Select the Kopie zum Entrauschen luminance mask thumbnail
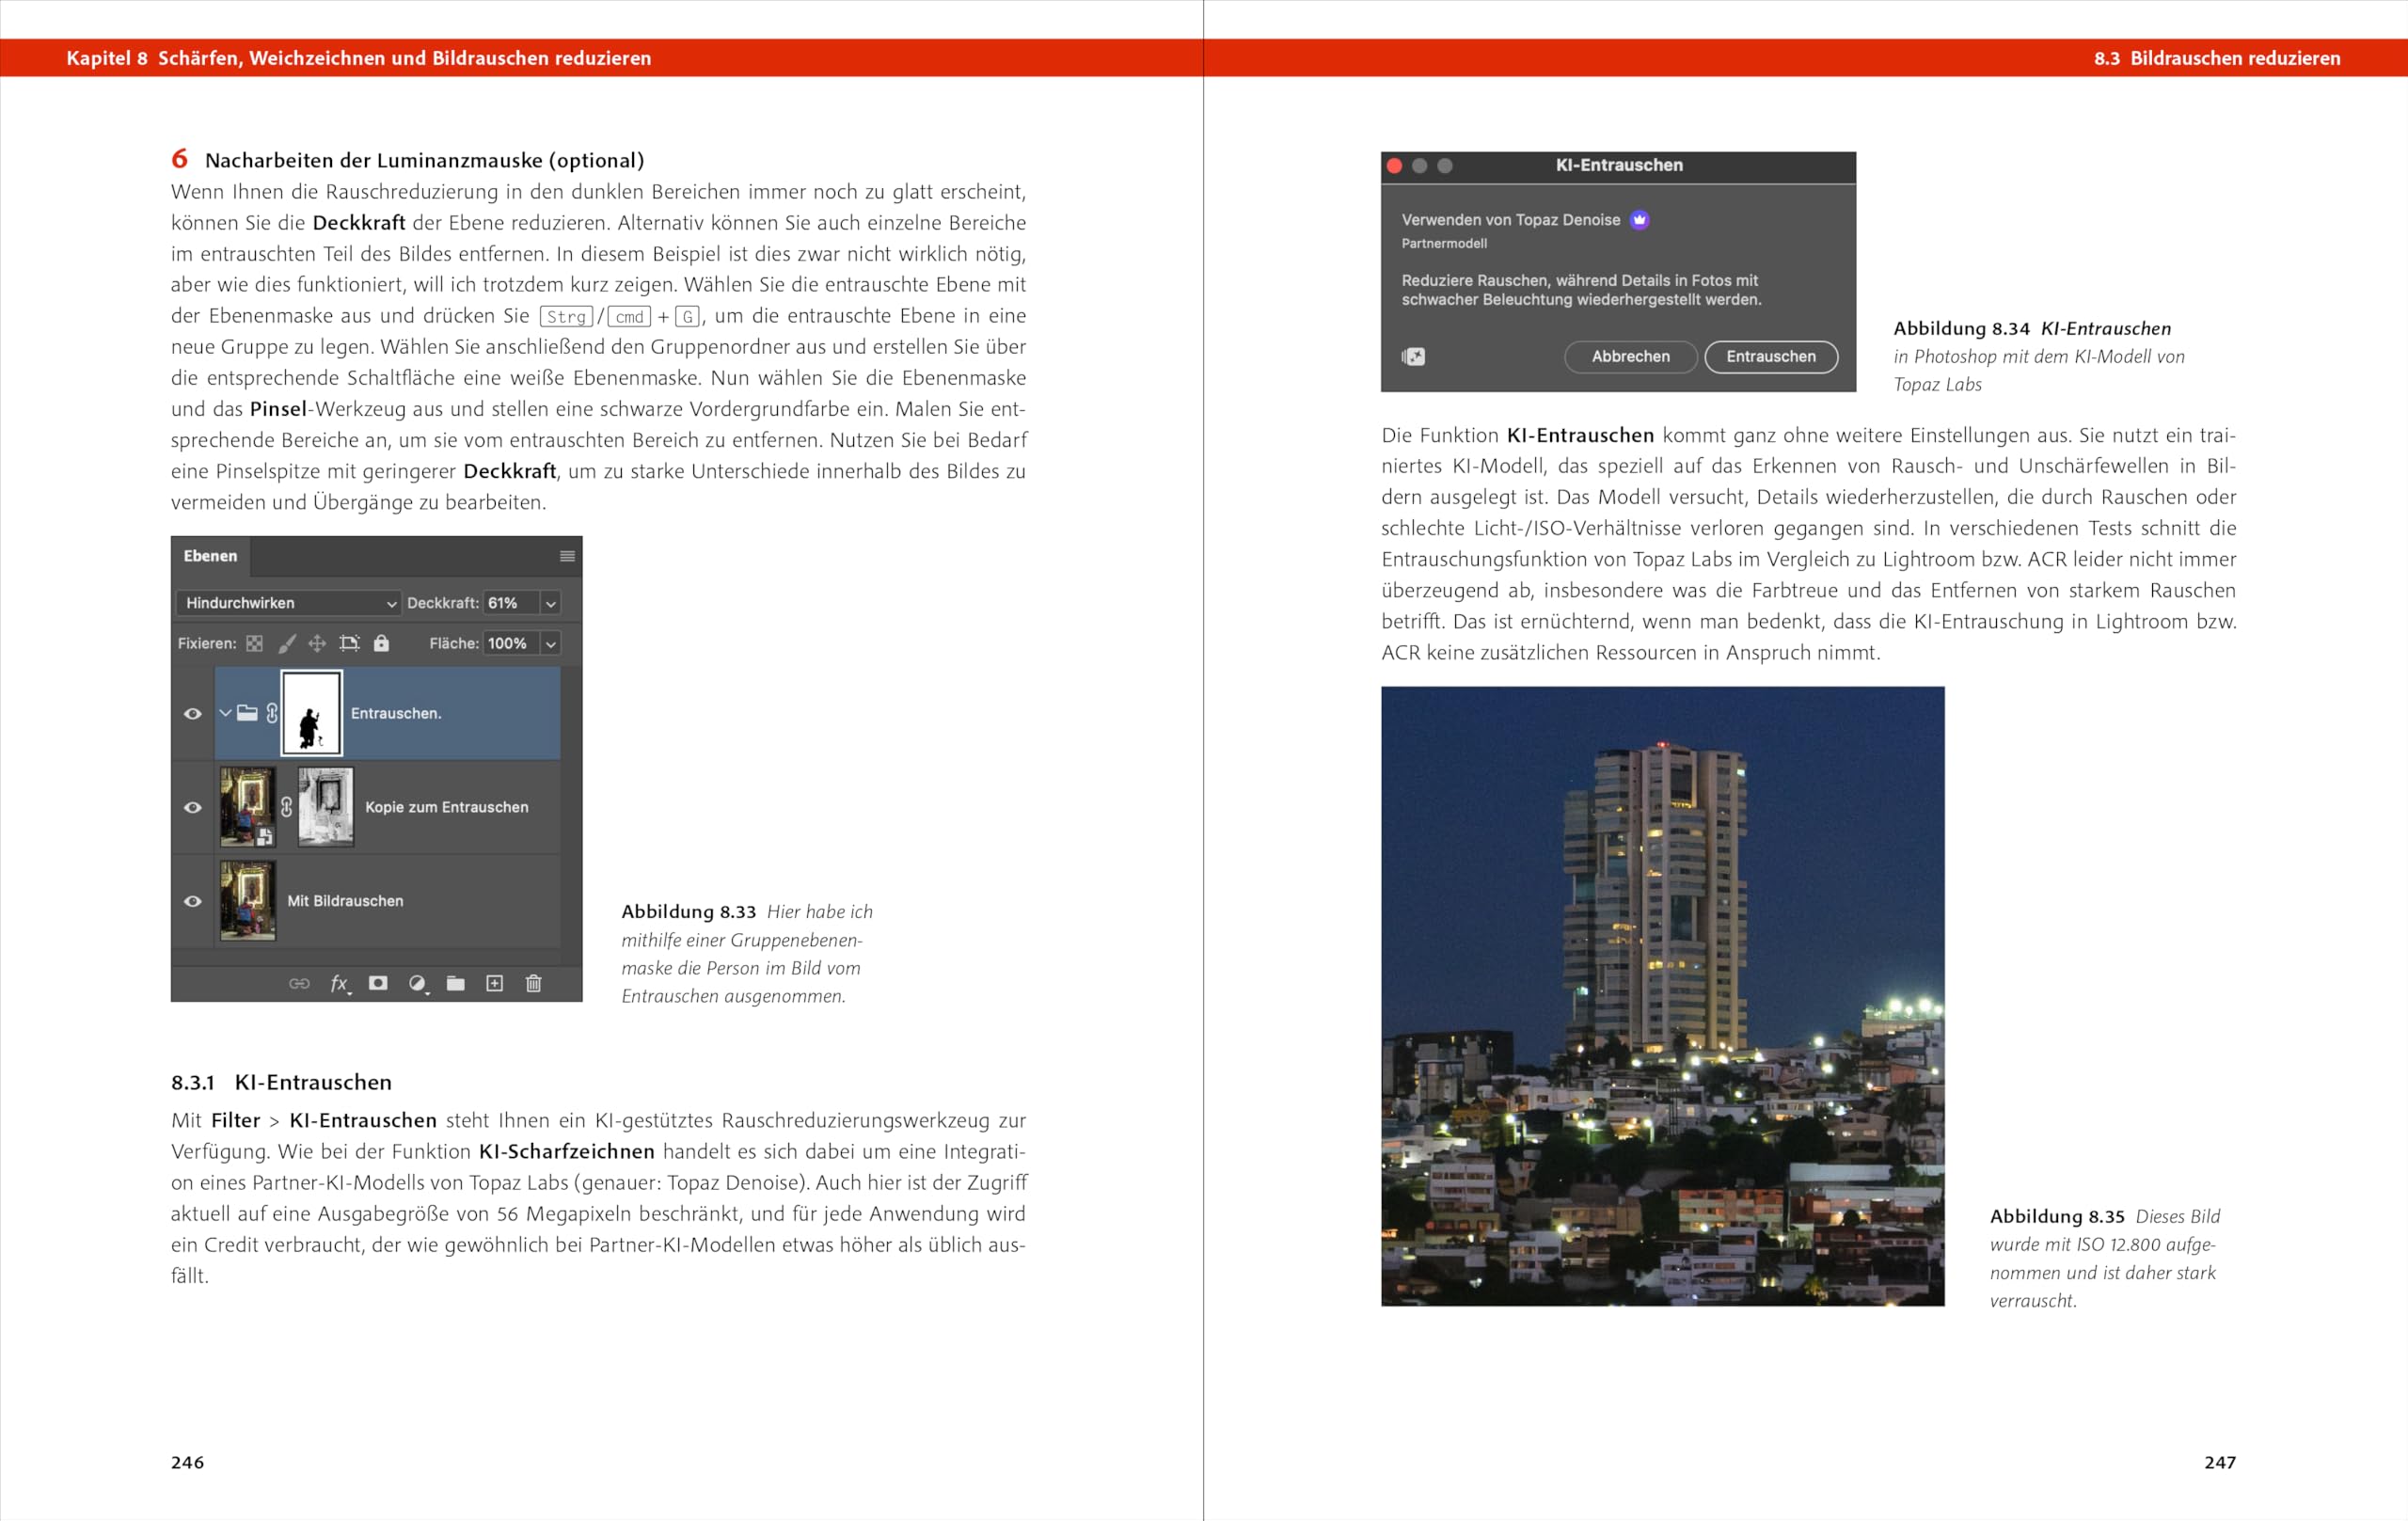The width and height of the screenshot is (2408, 1521). [x=326, y=807]
